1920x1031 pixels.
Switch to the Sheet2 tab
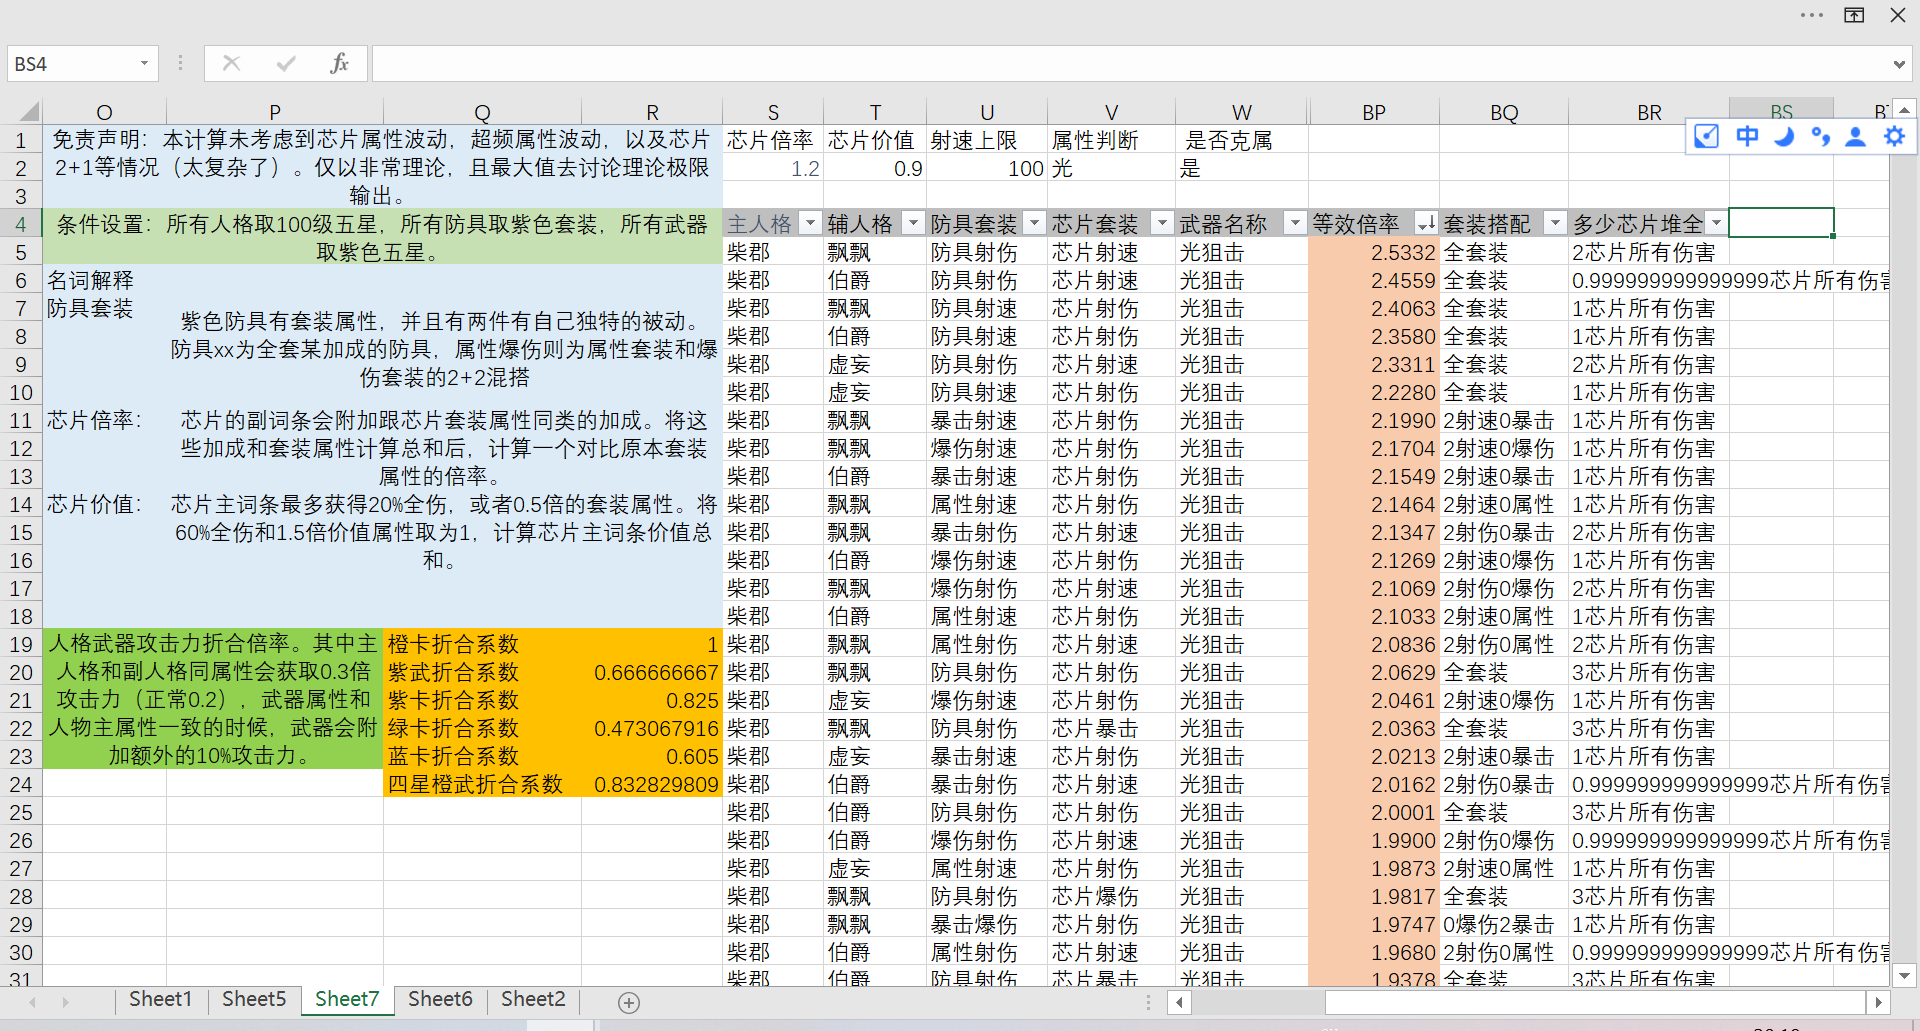533,999
